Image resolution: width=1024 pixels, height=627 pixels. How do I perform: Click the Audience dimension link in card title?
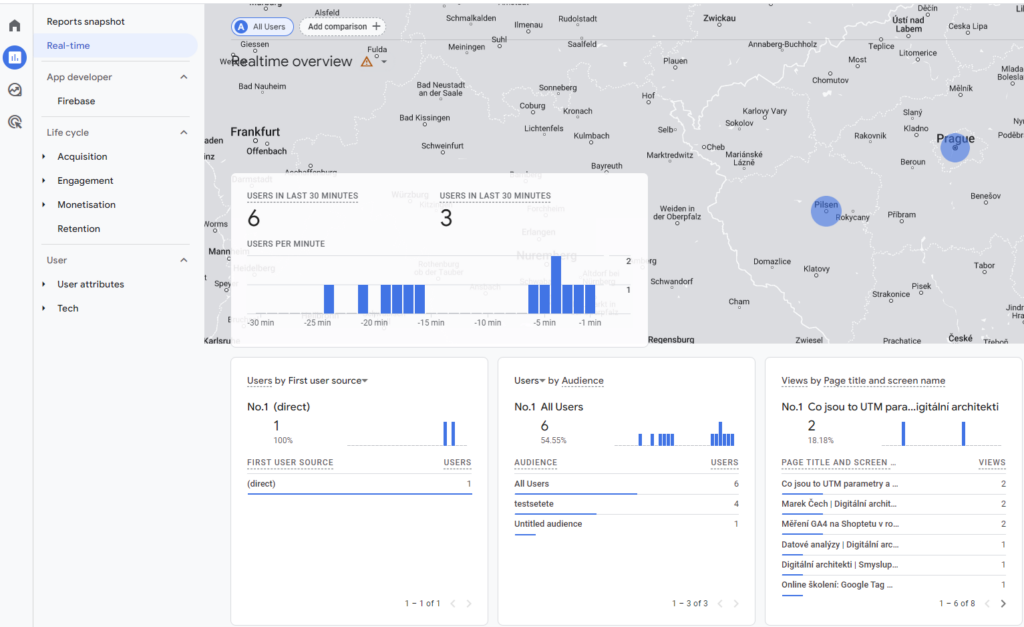click(583, 381)
